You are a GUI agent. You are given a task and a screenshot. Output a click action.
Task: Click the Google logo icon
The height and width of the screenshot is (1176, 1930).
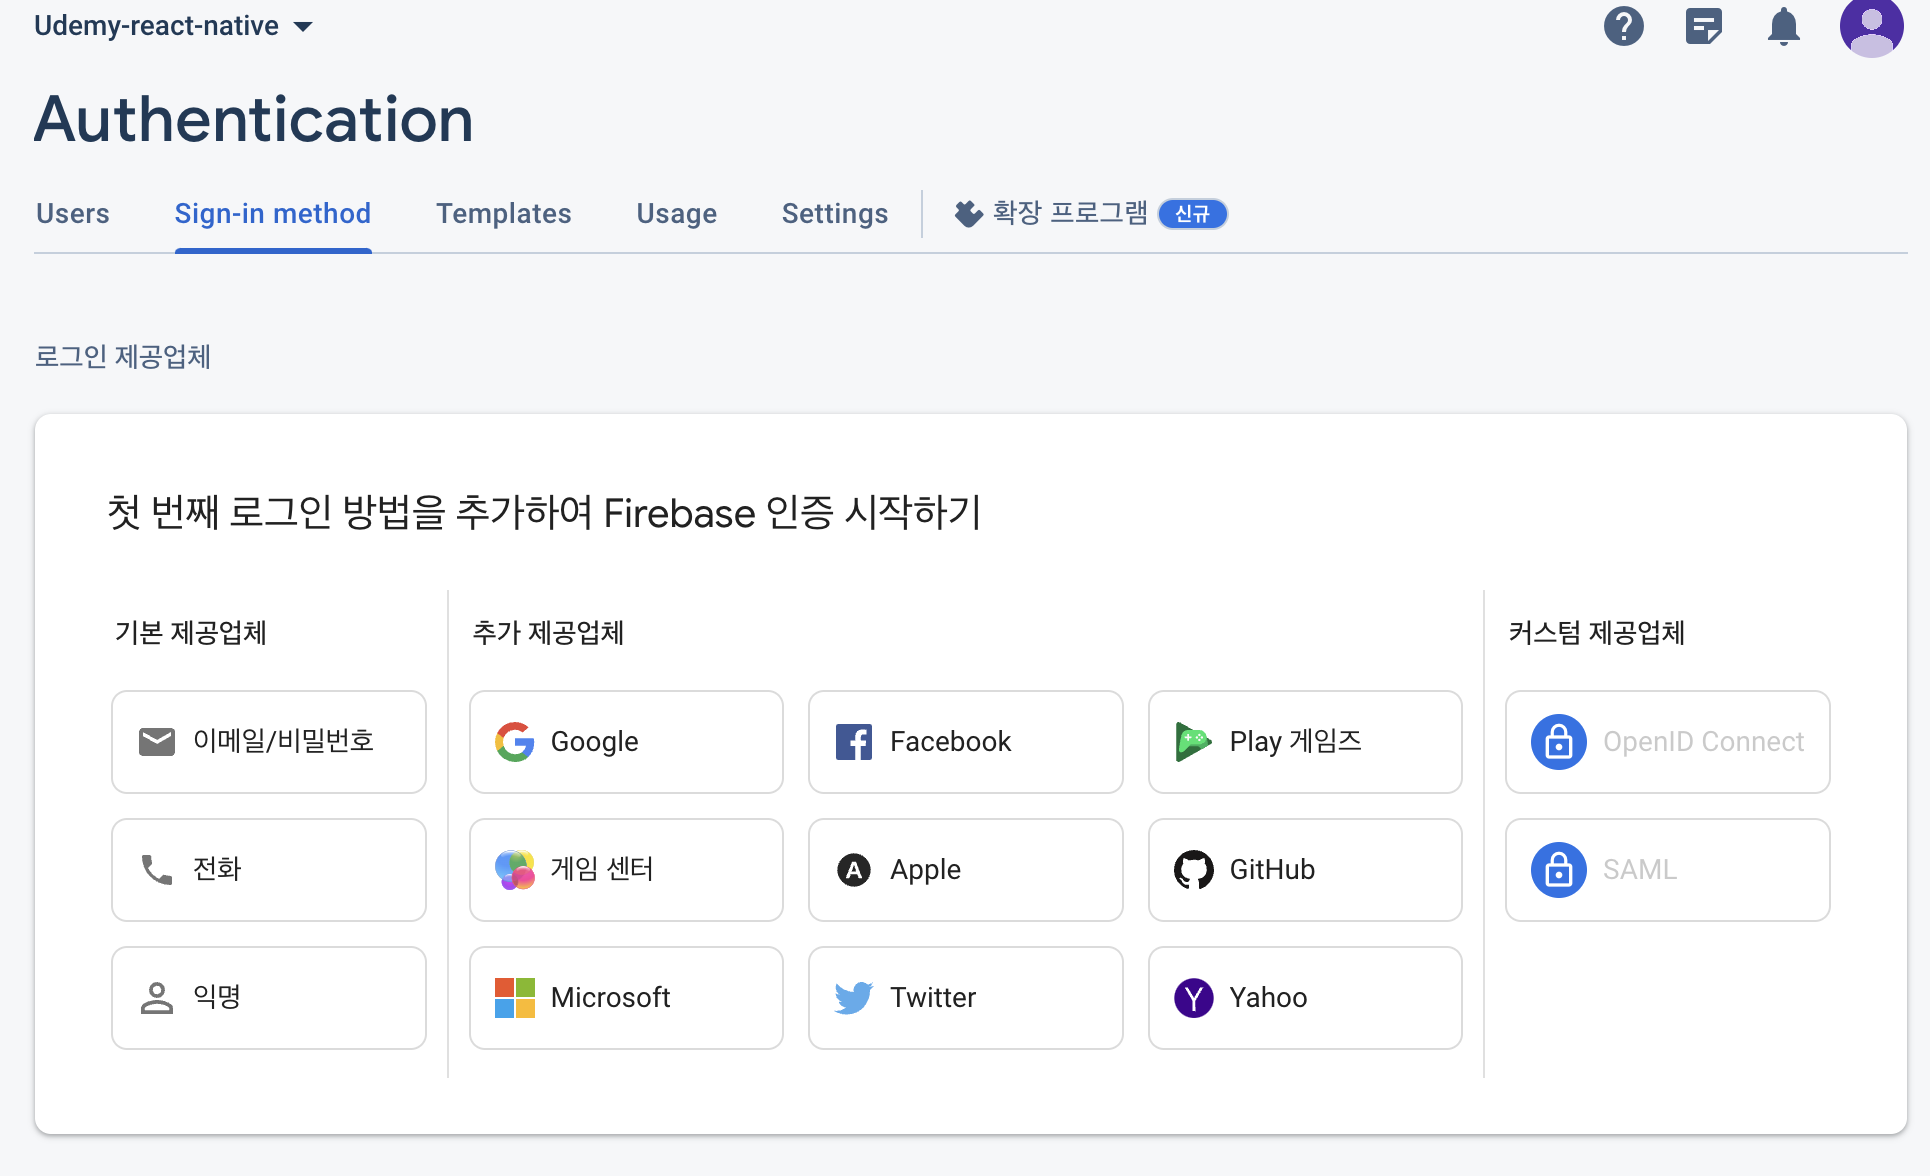pos(515,742)
